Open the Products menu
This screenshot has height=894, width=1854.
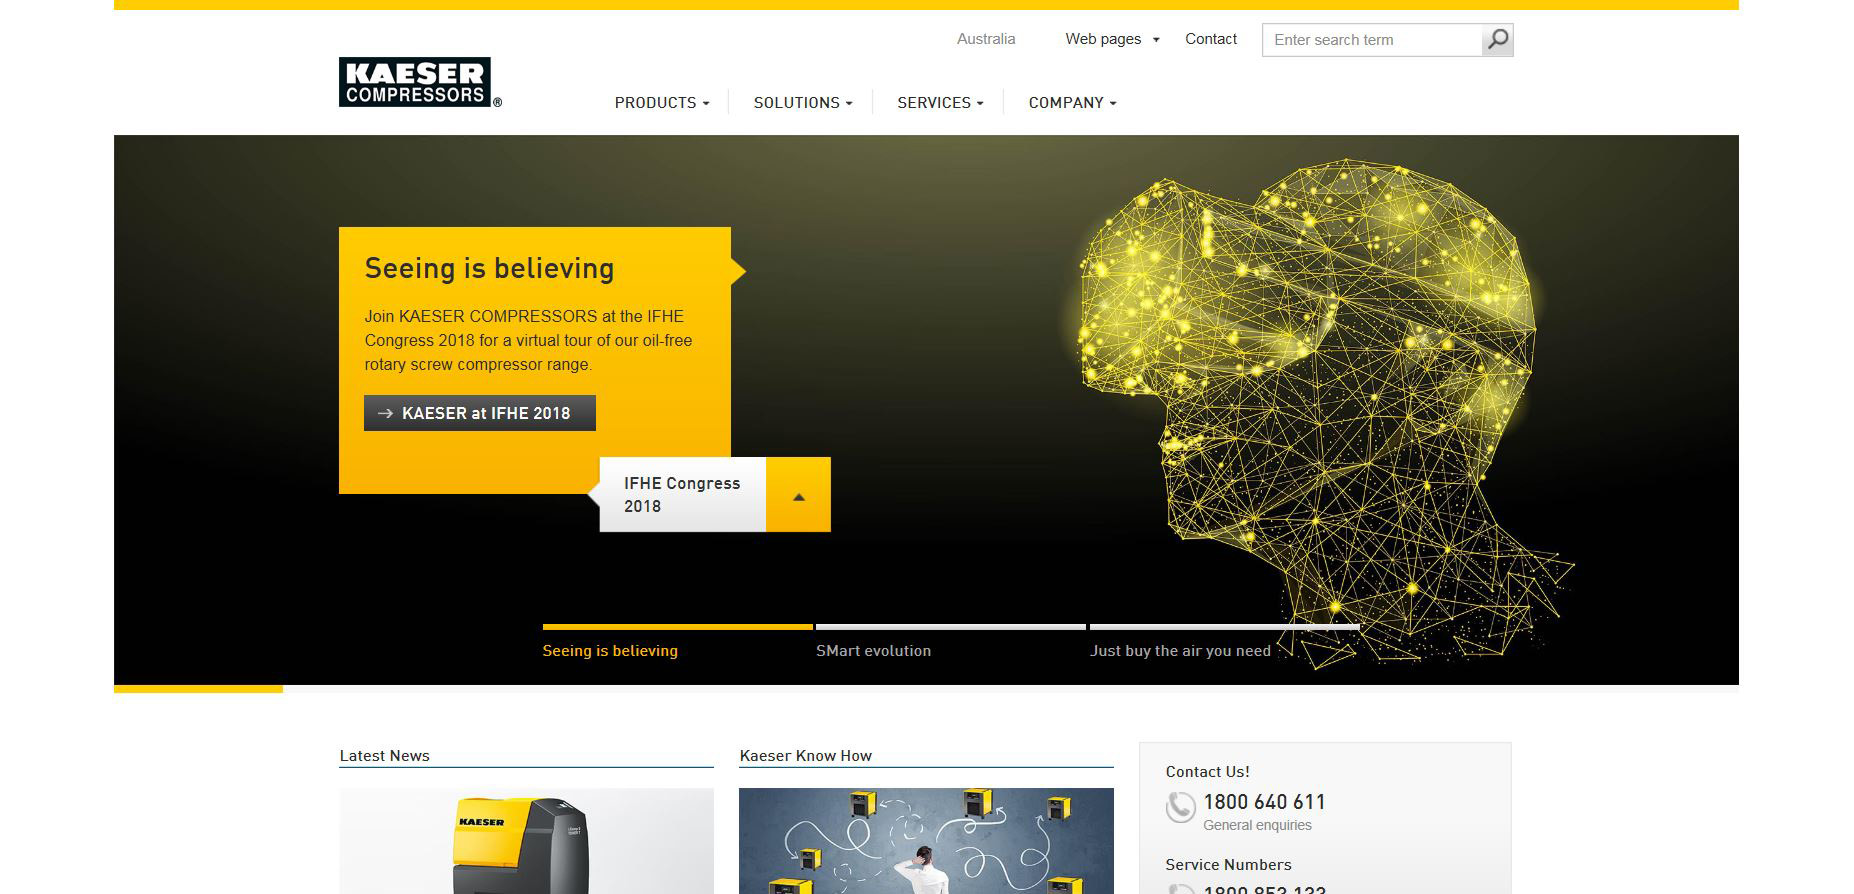pyautogui.click(x=662, y=103)
